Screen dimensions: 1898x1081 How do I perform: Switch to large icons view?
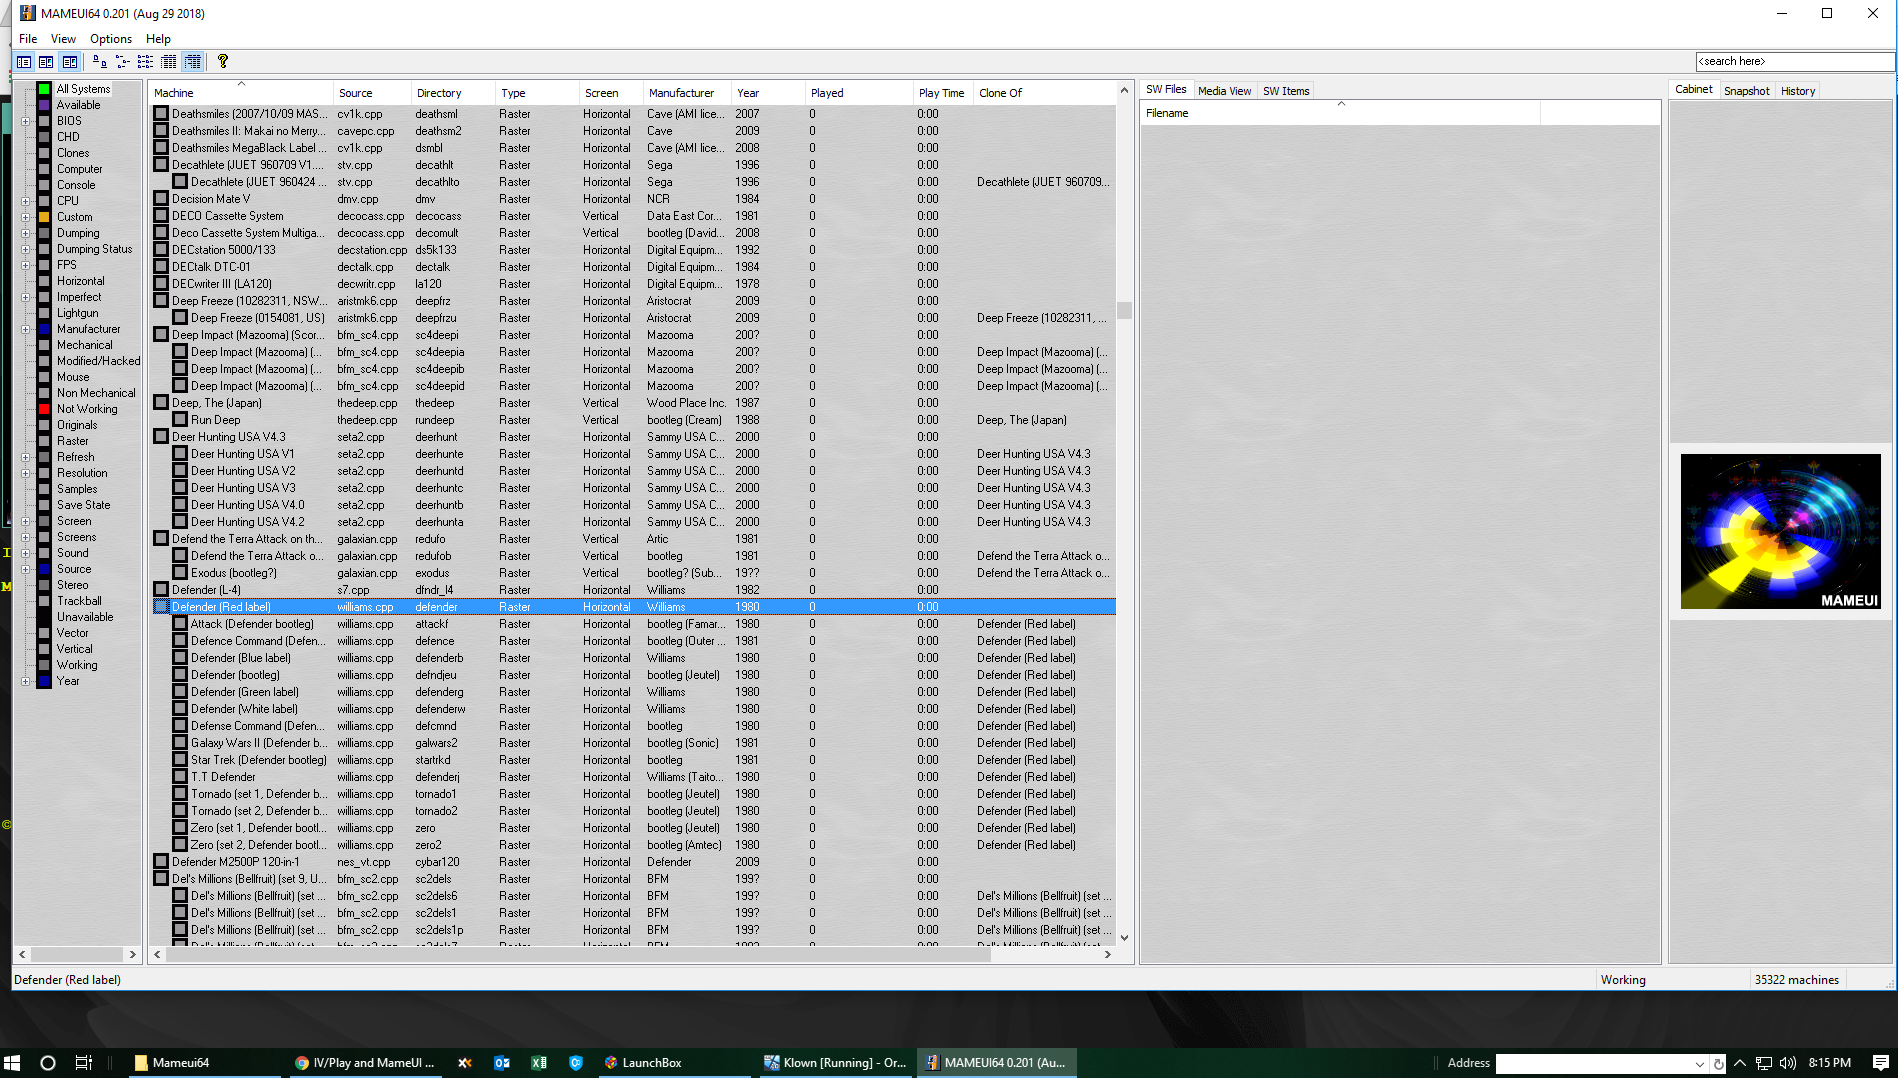pyautogui.click(x=99, y=62)
